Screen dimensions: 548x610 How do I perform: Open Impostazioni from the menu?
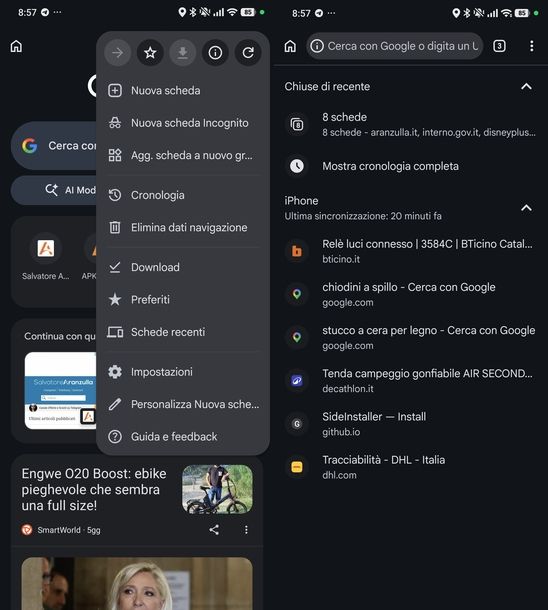click(183, 372)
